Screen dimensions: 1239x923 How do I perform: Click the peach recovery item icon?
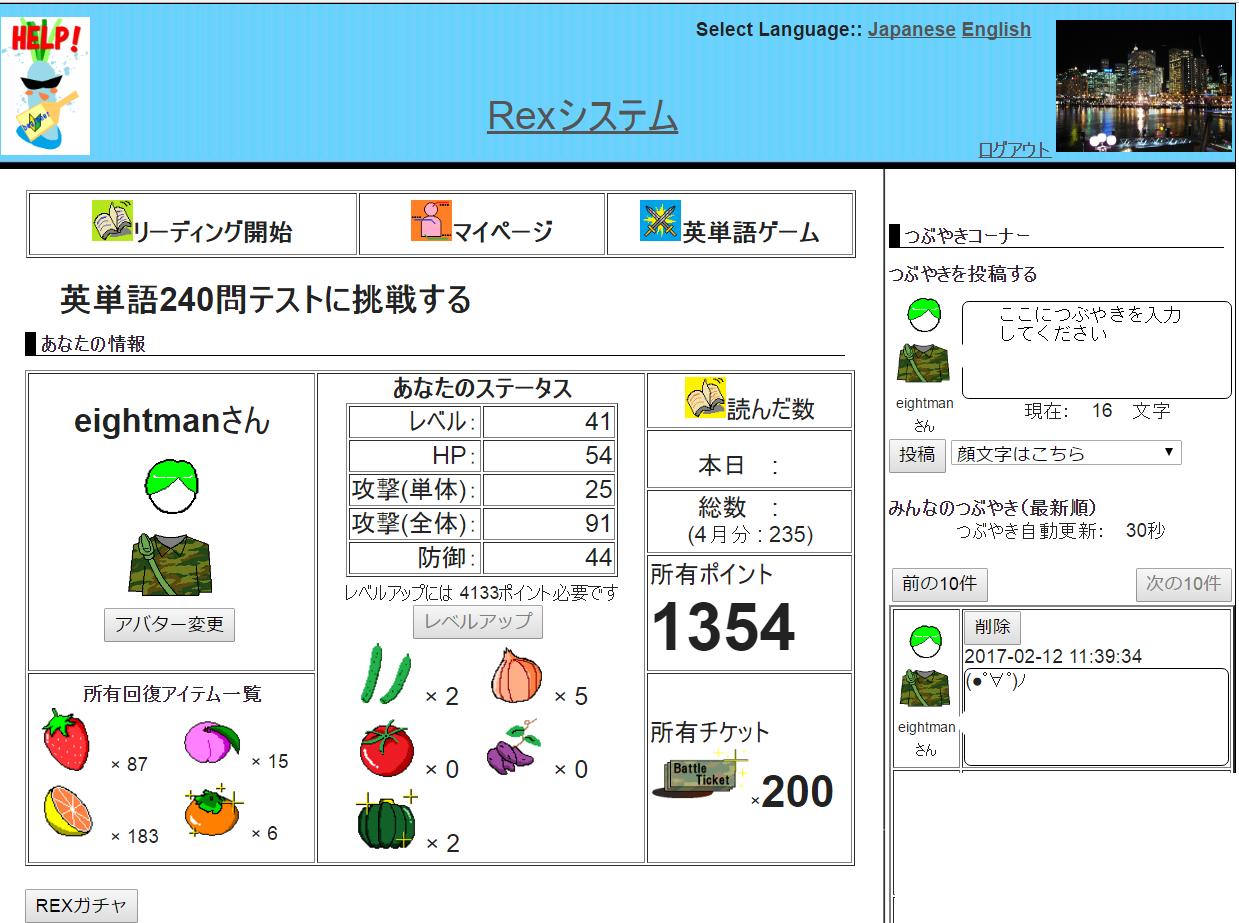coord(211,742)
